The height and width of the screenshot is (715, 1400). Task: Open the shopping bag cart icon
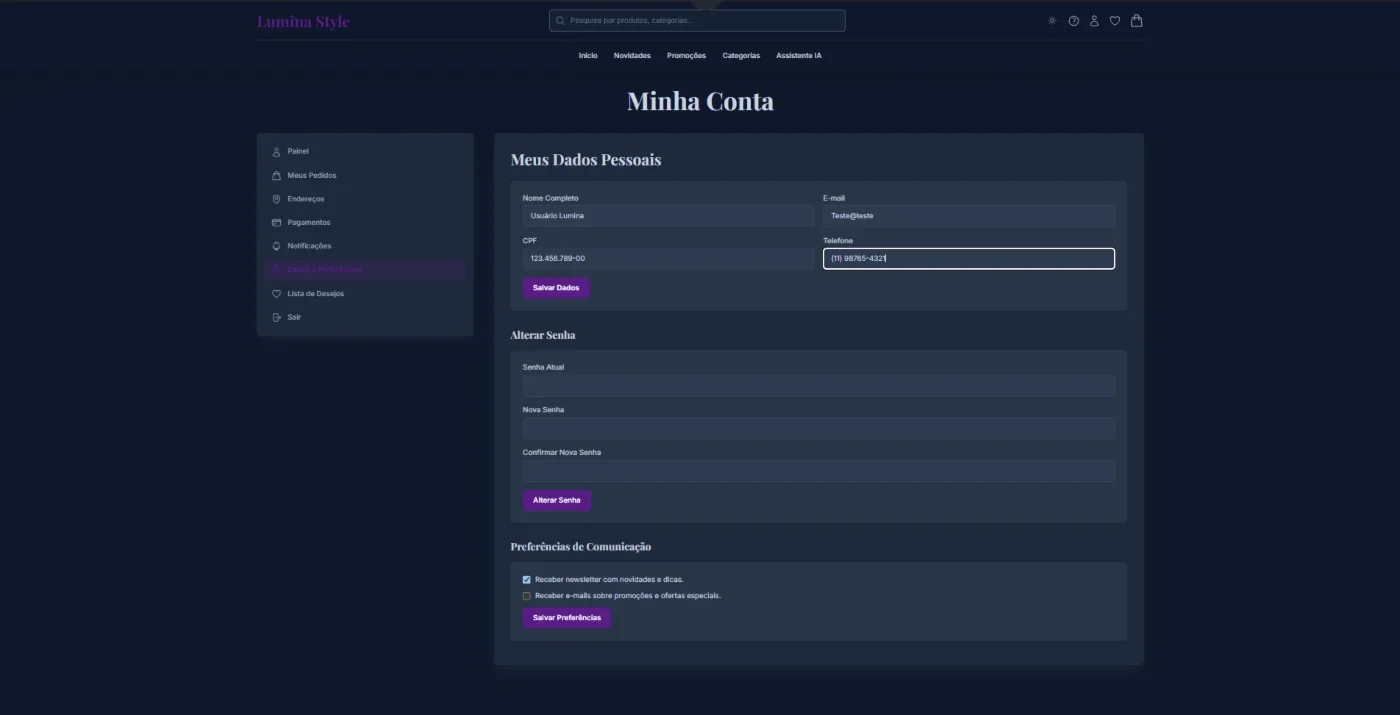pyautogui.click(x=1136, y=21)
